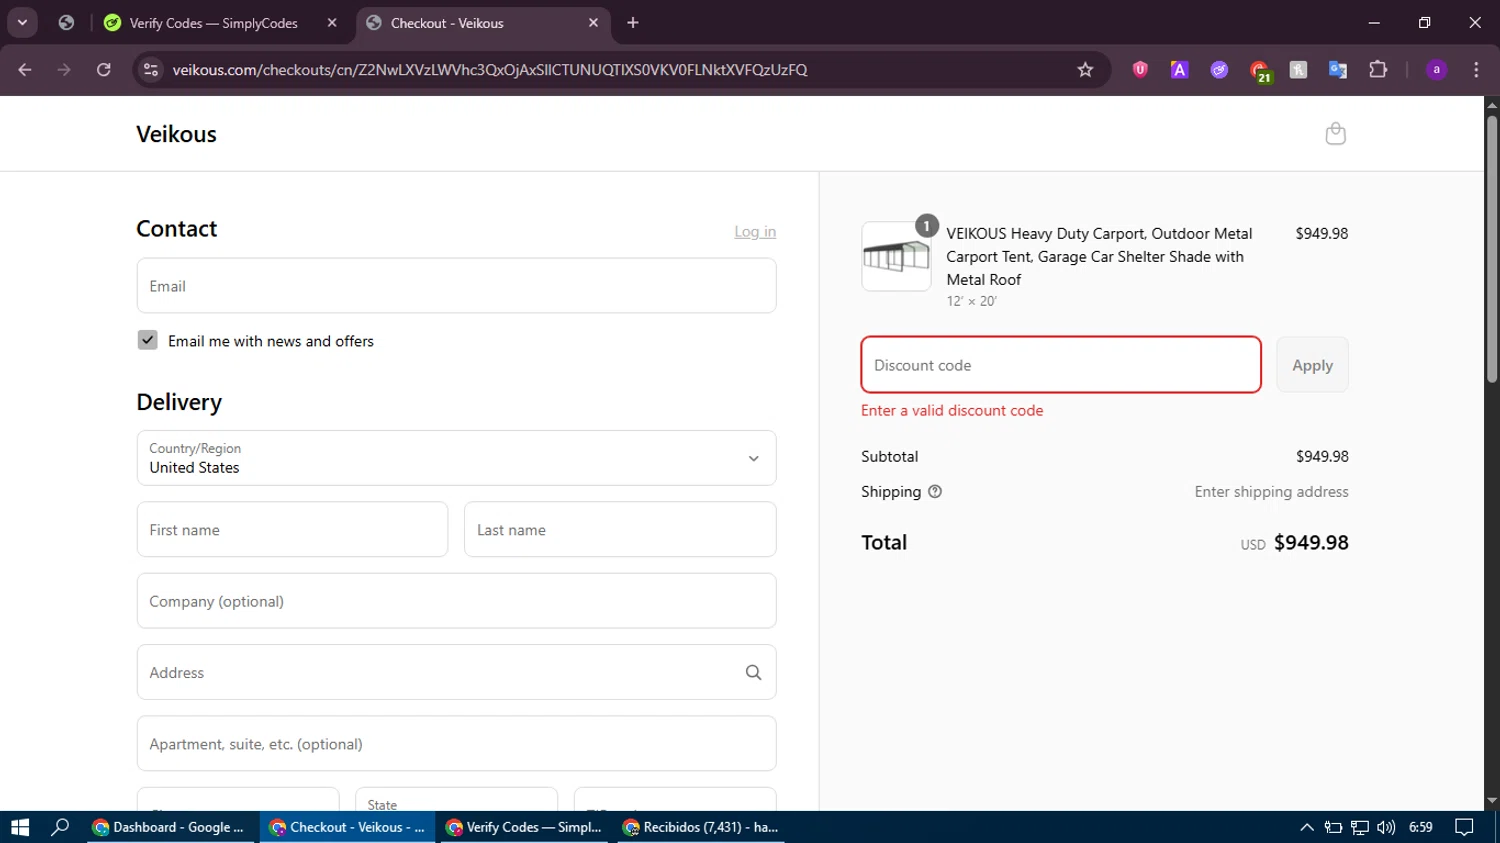Click the First name field
Screen dimensions: 1500x843
[292, 530]
